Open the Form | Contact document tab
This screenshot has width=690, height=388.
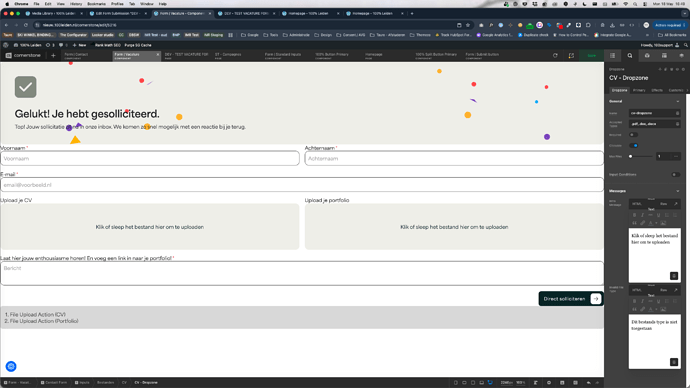87,55
